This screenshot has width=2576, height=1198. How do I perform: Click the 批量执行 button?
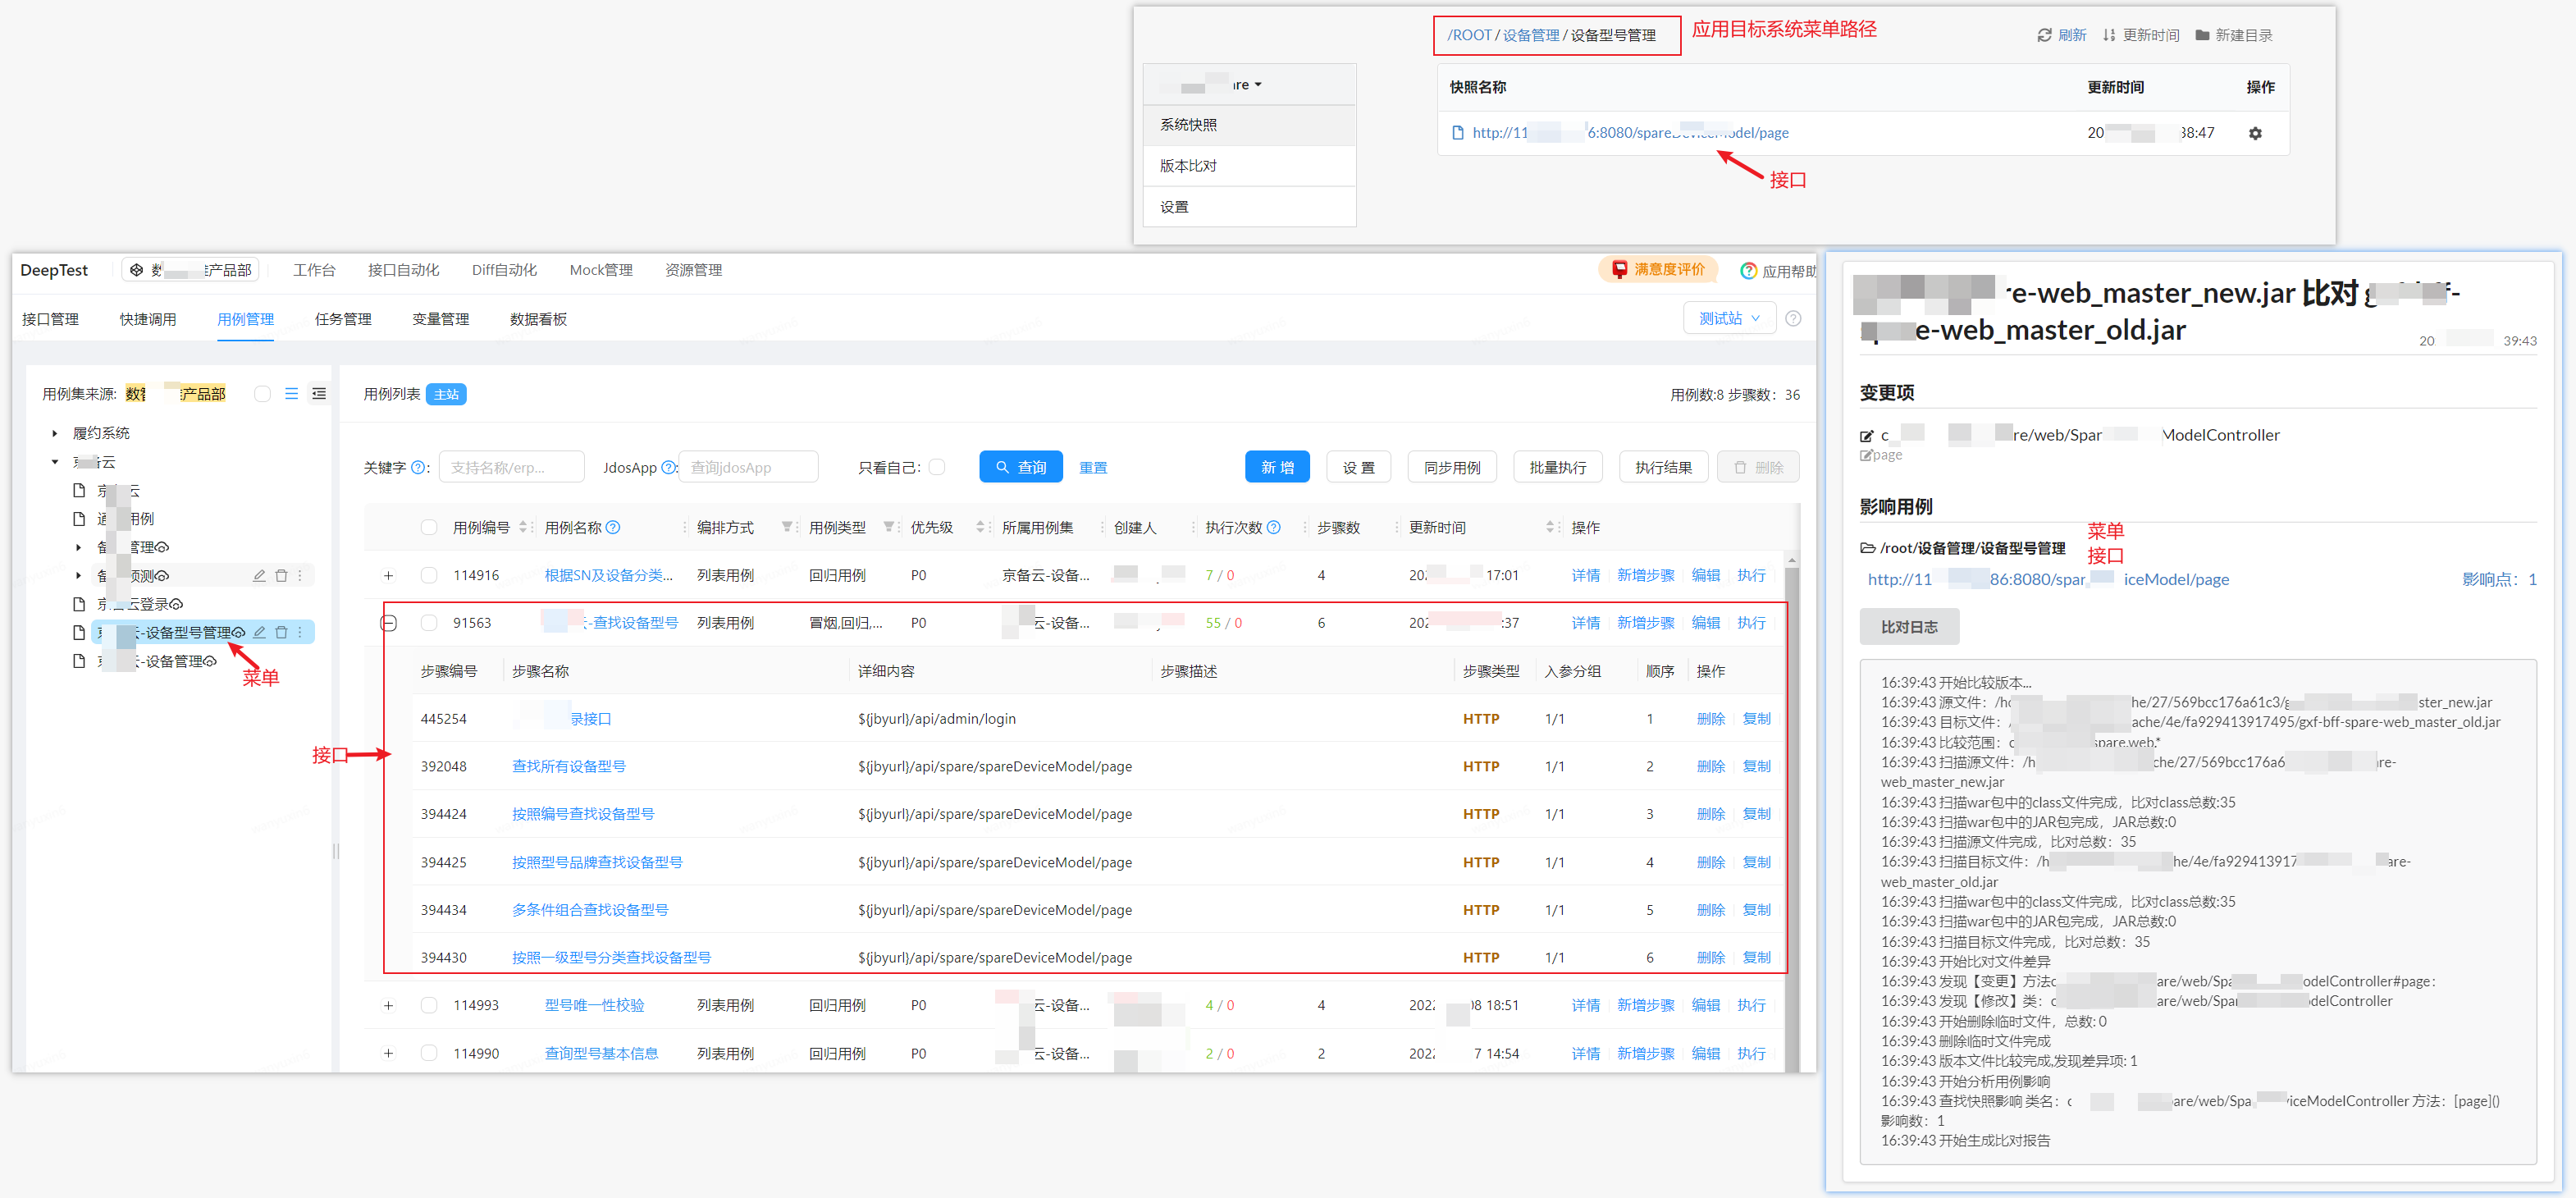click(x=1557, y=467)
